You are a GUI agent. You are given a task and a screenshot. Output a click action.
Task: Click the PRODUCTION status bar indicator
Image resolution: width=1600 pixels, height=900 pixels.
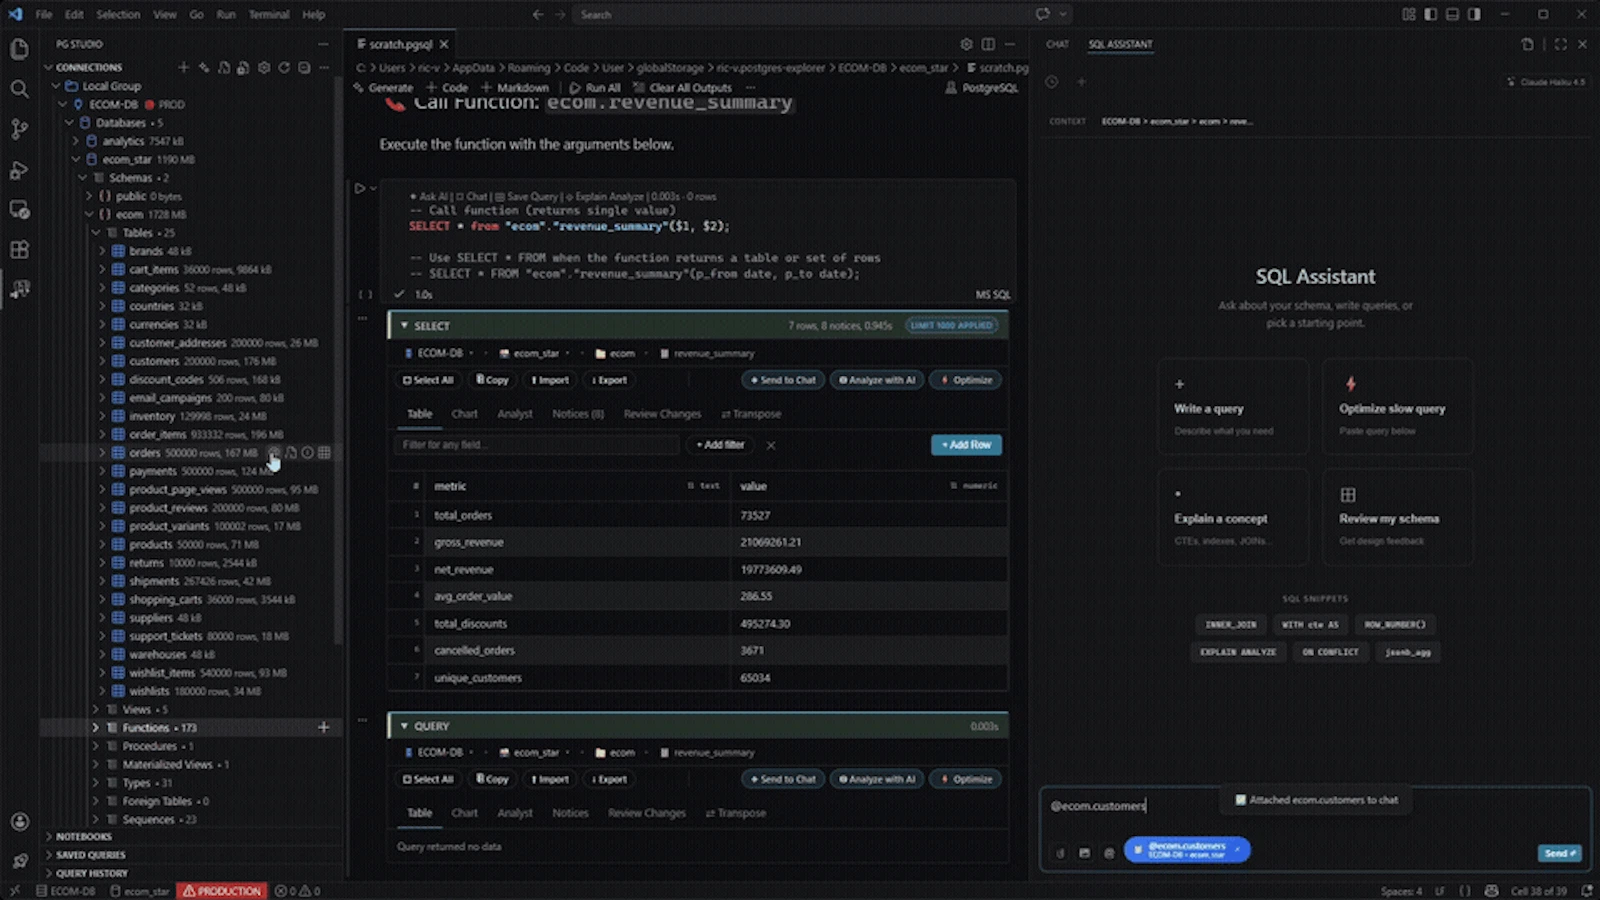(x=221, y=891)
